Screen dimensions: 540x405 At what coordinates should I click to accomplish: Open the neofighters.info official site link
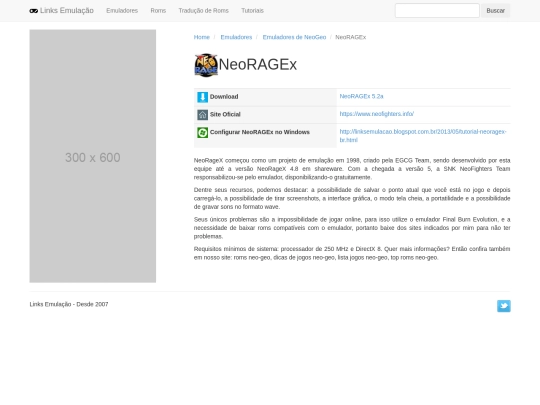377,114
